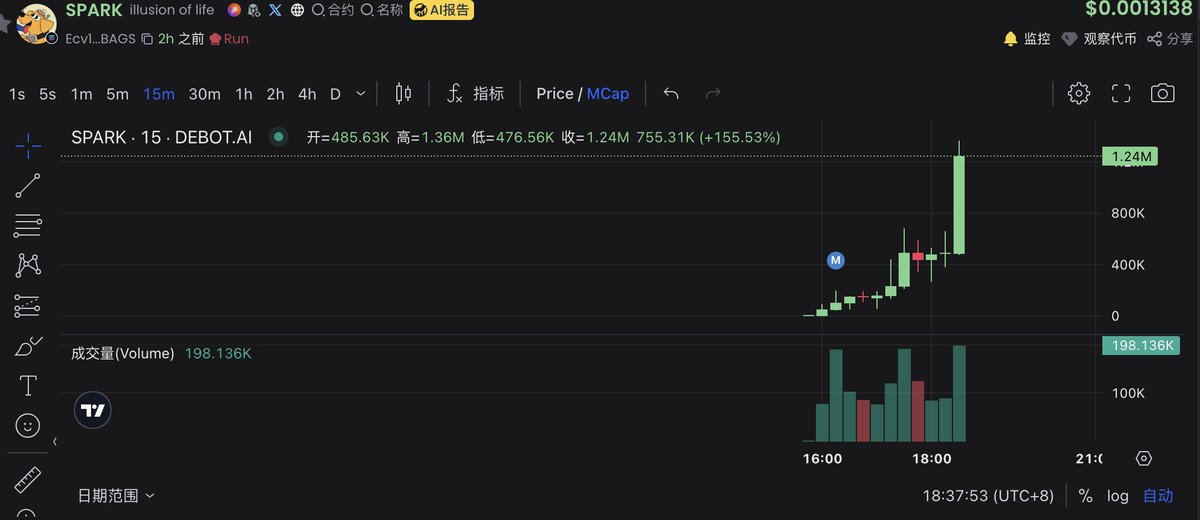Open the AI报告 report button
Screen dimensions: 1200x520
[442, 10]
